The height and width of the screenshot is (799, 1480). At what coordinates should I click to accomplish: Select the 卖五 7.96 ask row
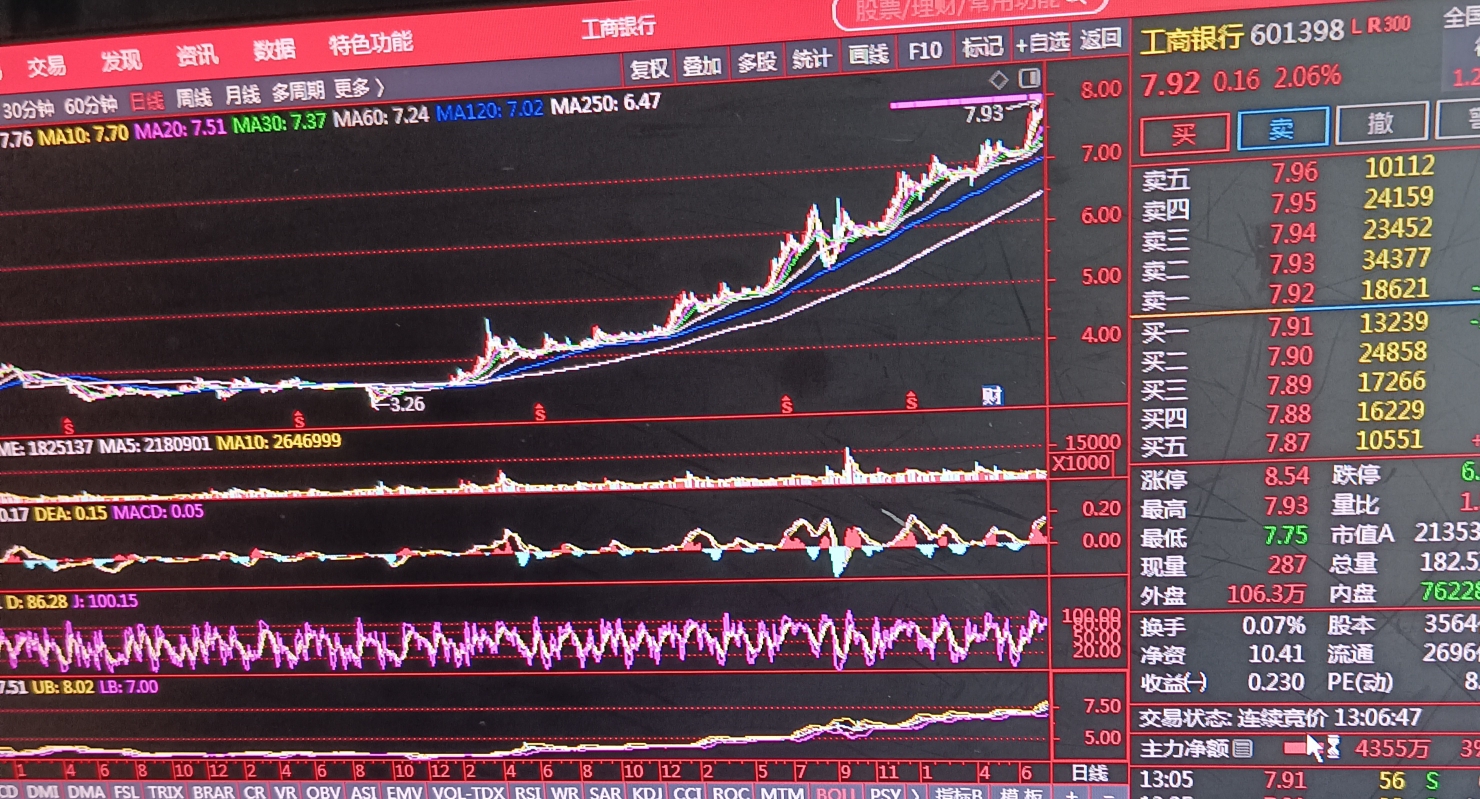coord(1305,173)
